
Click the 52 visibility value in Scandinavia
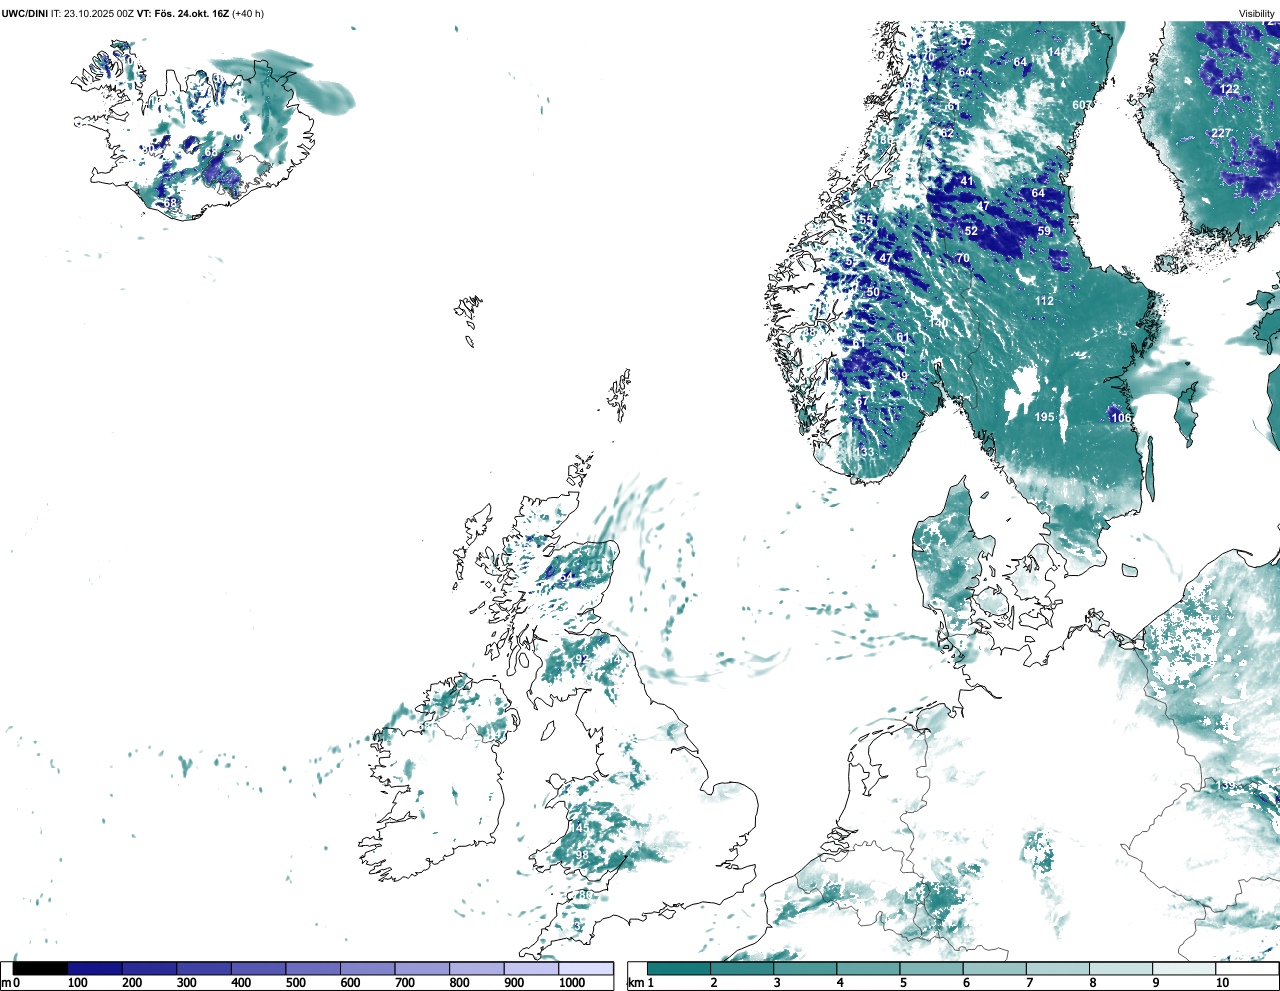point(971,231)
